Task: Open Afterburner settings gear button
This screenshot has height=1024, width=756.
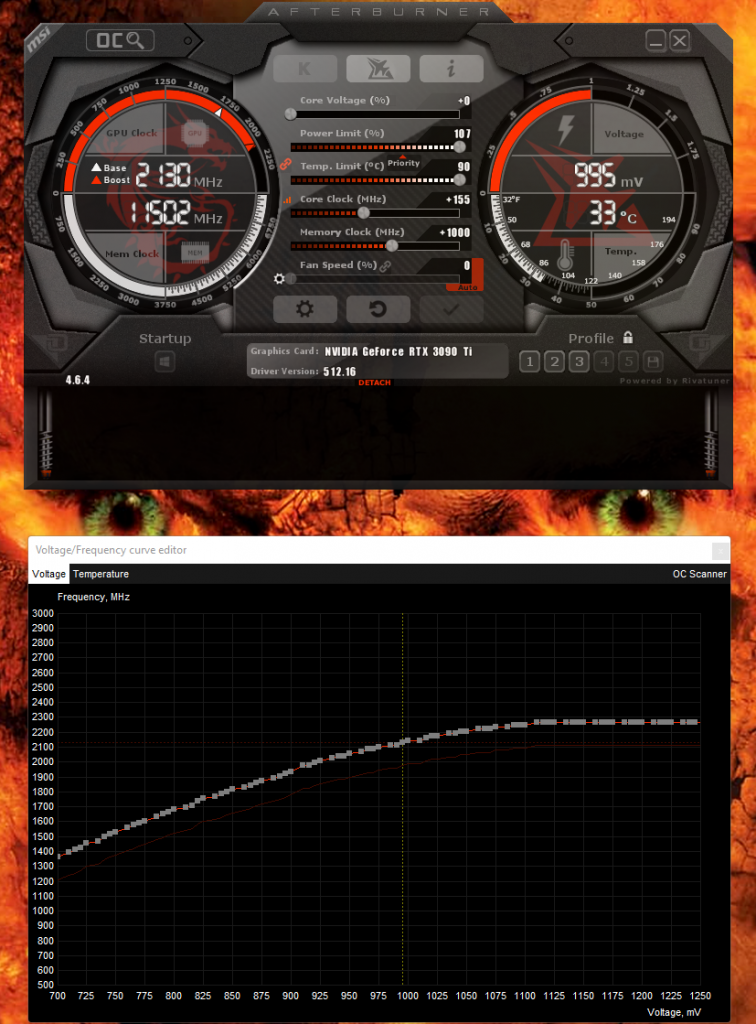Action: 305,309
